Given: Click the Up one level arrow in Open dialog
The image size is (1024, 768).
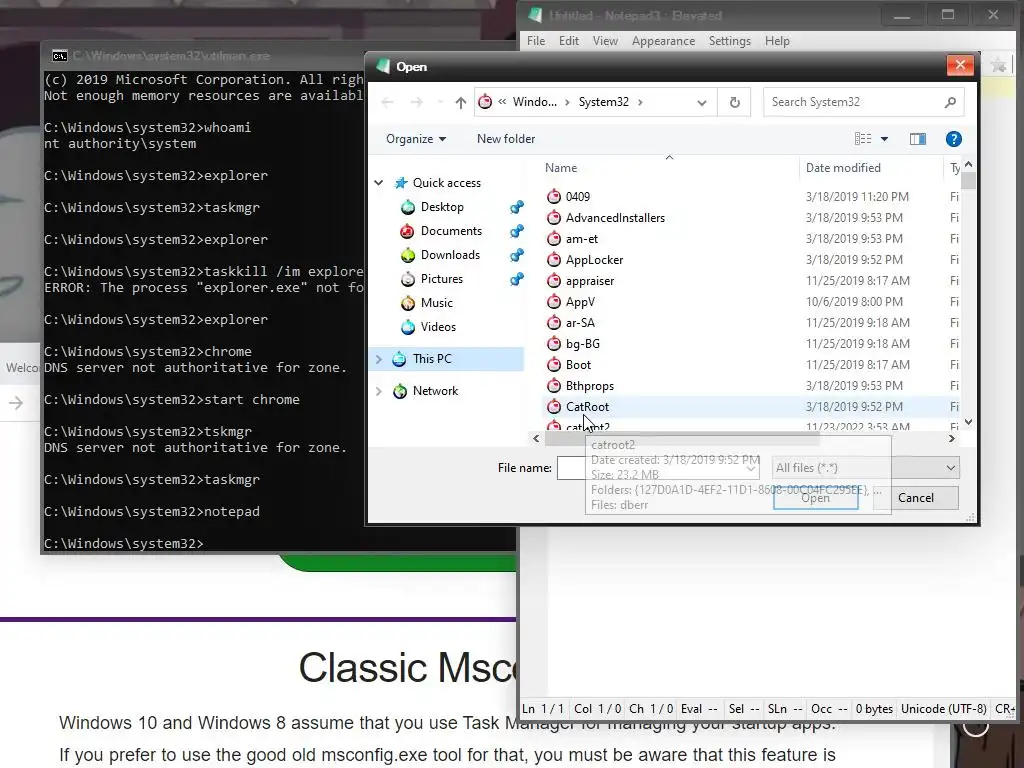Looking at the screenshot, I should [x=460, y=103].
